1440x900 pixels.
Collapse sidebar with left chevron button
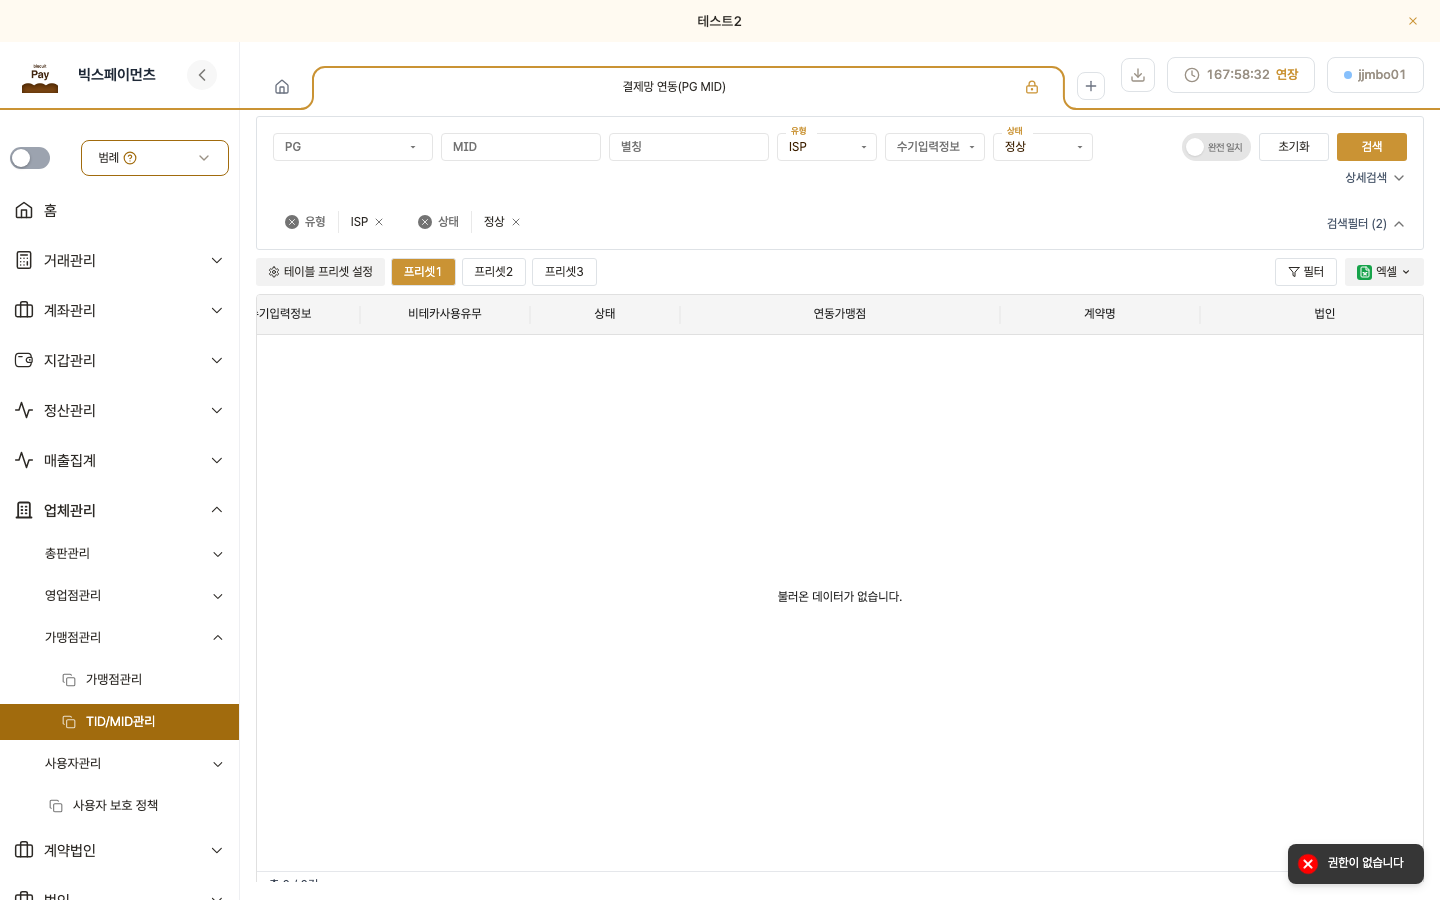[x=202, y=75]
